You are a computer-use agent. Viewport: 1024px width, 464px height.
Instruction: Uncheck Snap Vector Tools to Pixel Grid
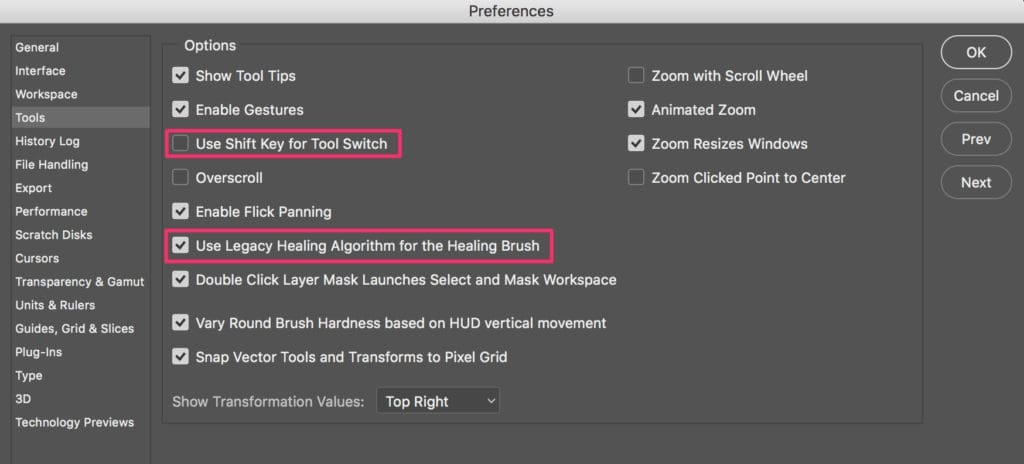(x=180, y=357)
